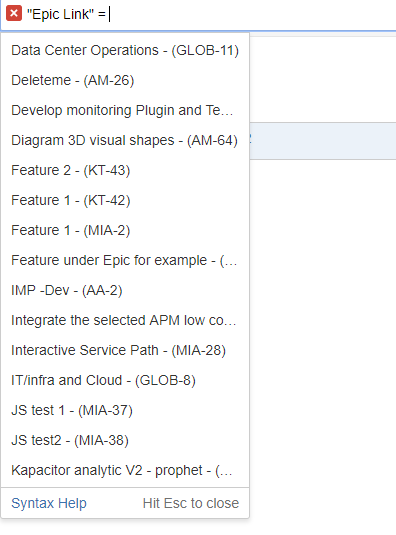The image size is (396, 535).
Task: Select Integrate the selected APM suggestion
Action: point(125,320)
